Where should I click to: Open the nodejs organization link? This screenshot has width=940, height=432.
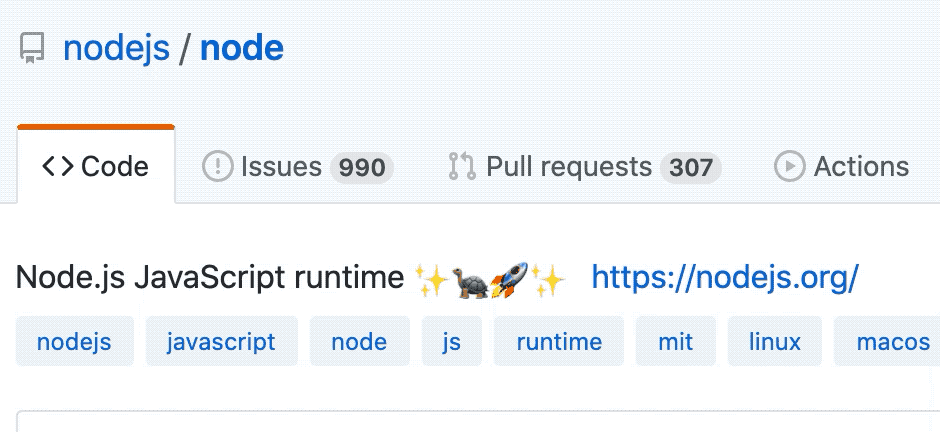pyautogui.click(x=116, y=48)
